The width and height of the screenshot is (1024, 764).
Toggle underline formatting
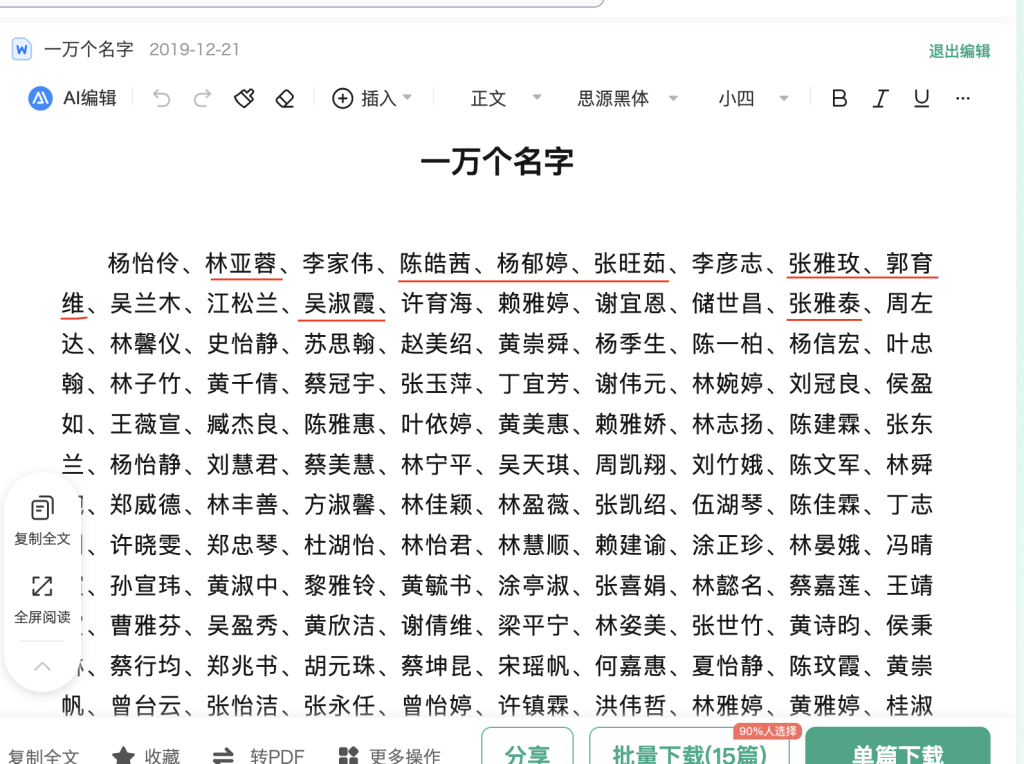(921, 98)
